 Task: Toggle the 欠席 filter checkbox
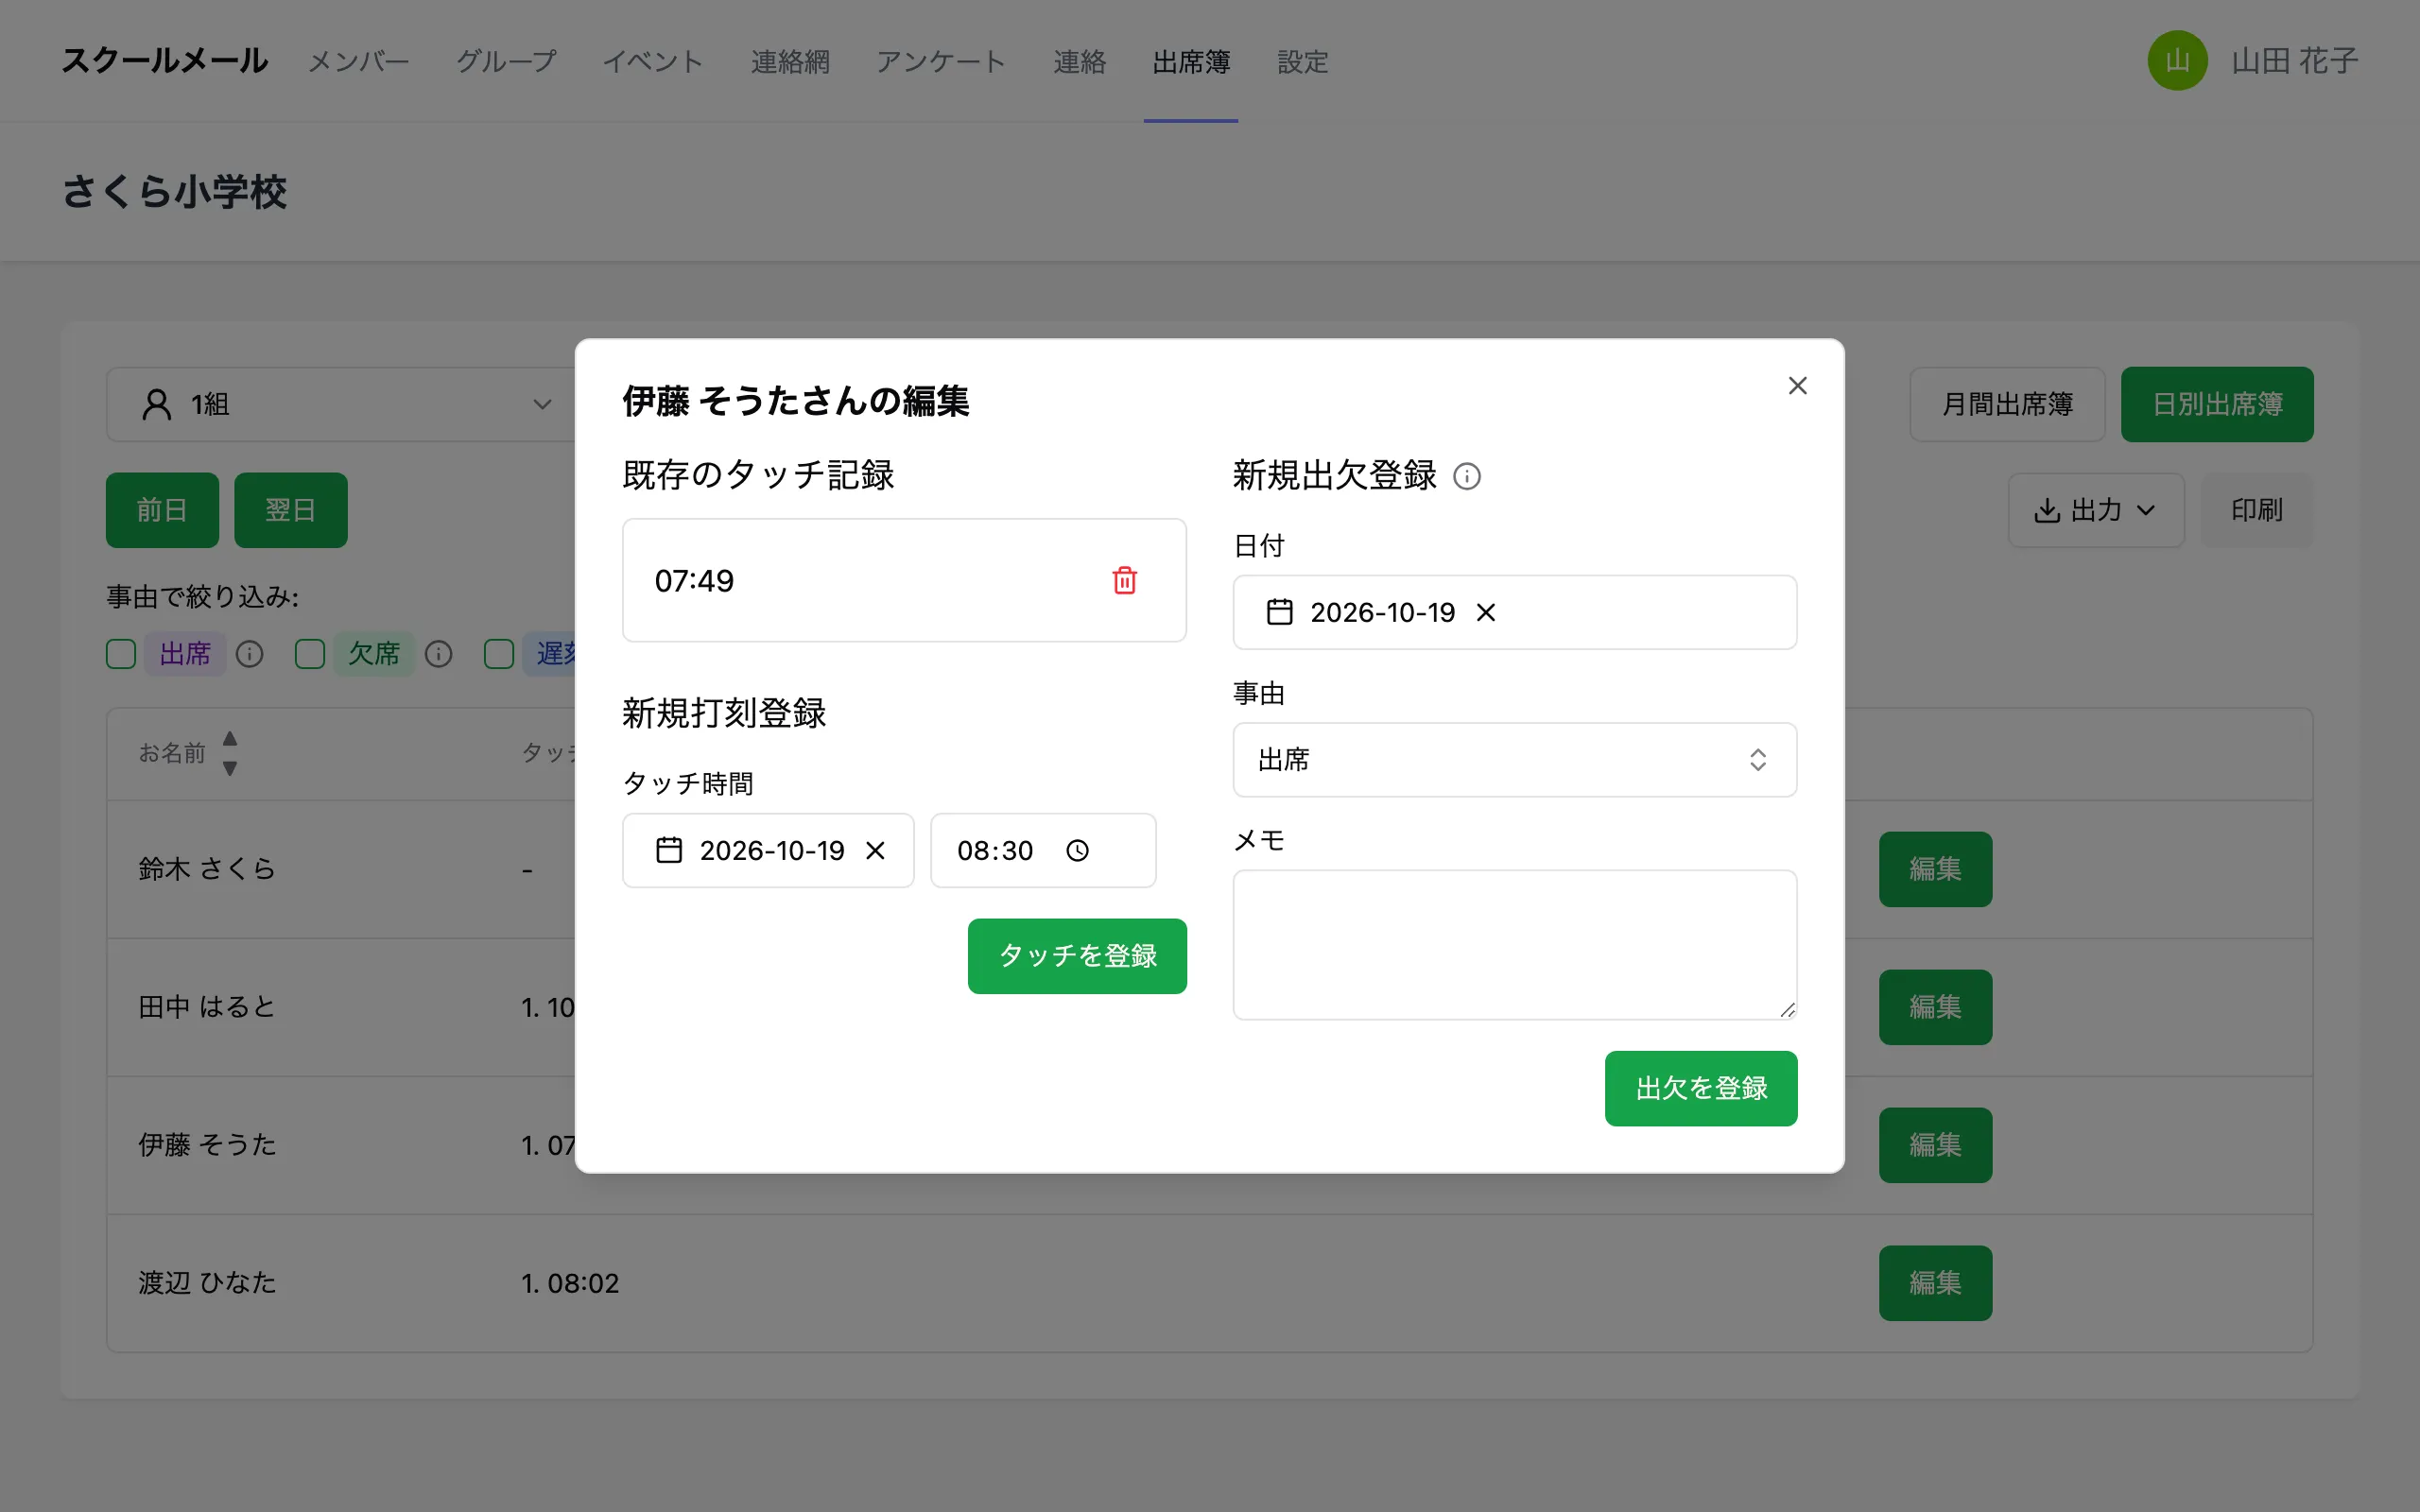310,654
